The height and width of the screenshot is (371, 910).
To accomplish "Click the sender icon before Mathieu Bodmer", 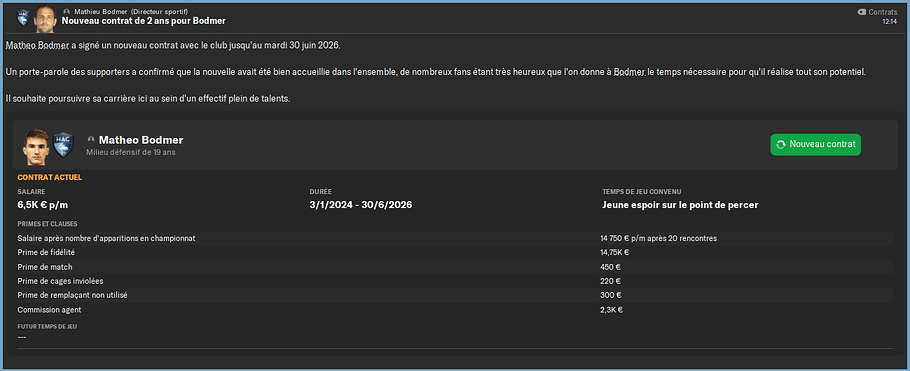I will [x=67, y=12].
